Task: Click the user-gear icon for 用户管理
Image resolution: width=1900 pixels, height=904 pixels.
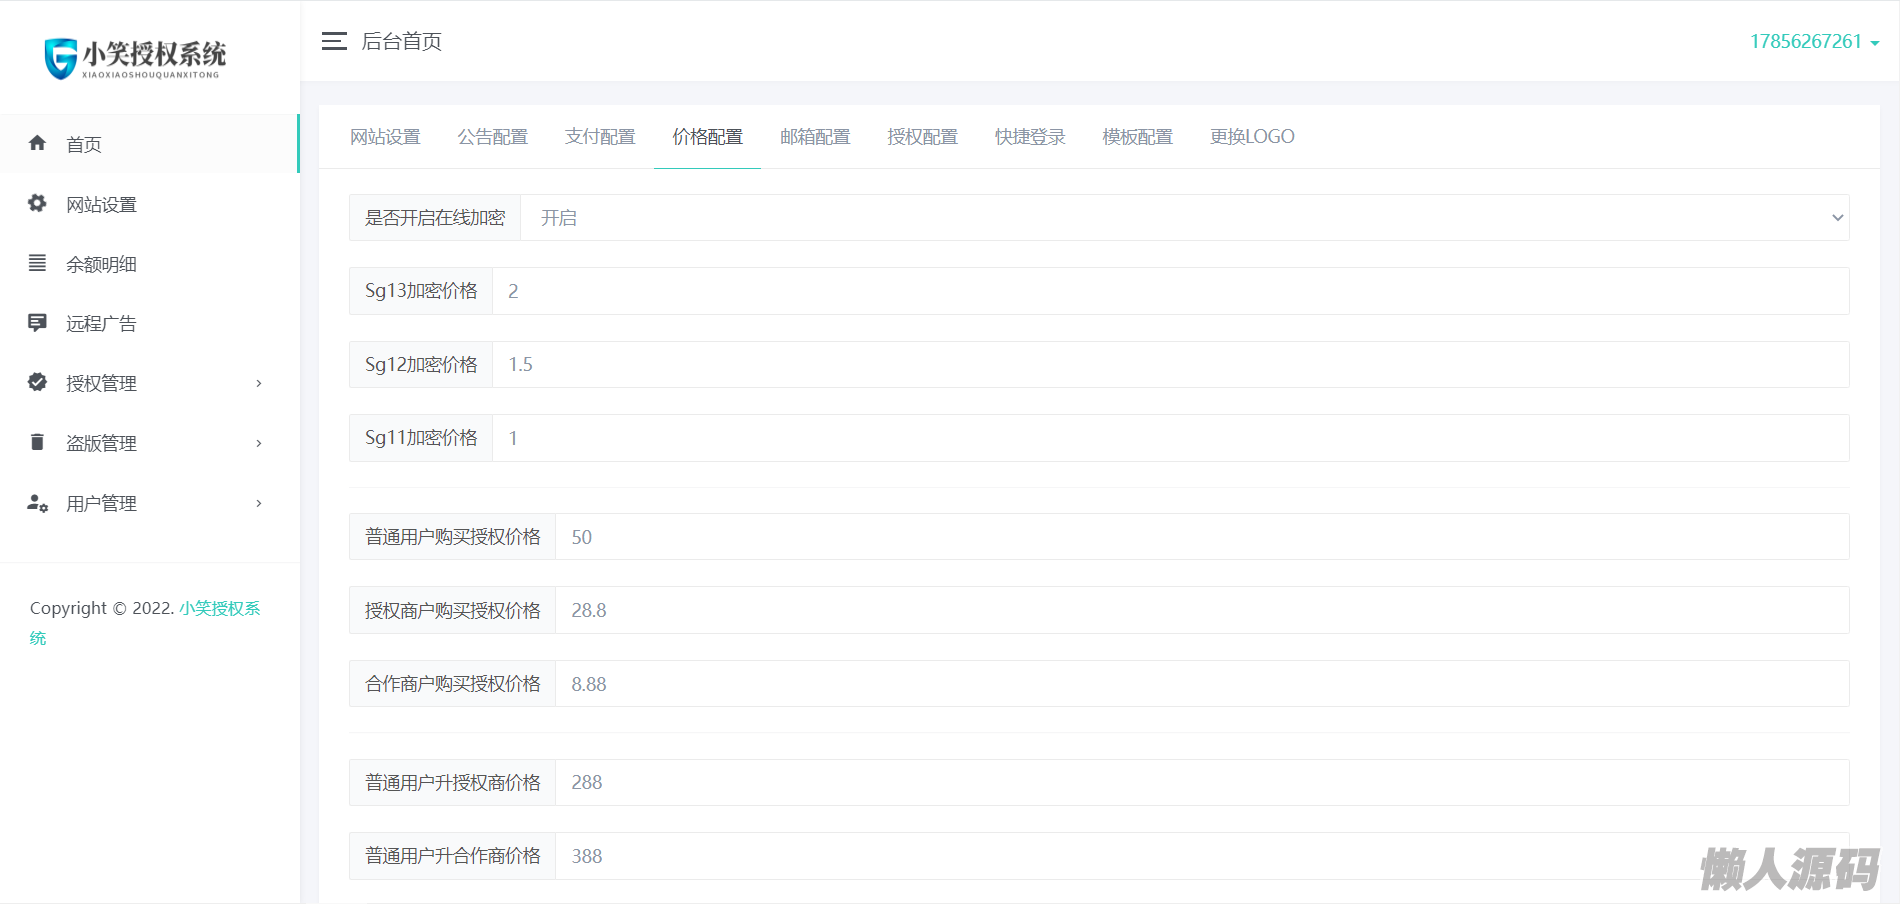Action: coord(37,503)
